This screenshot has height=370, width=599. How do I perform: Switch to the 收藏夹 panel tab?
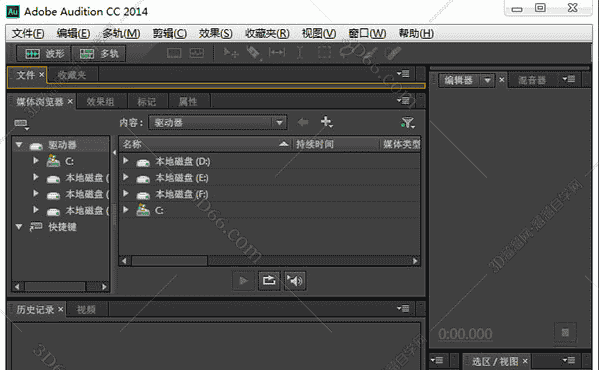(x=72, y=75)
